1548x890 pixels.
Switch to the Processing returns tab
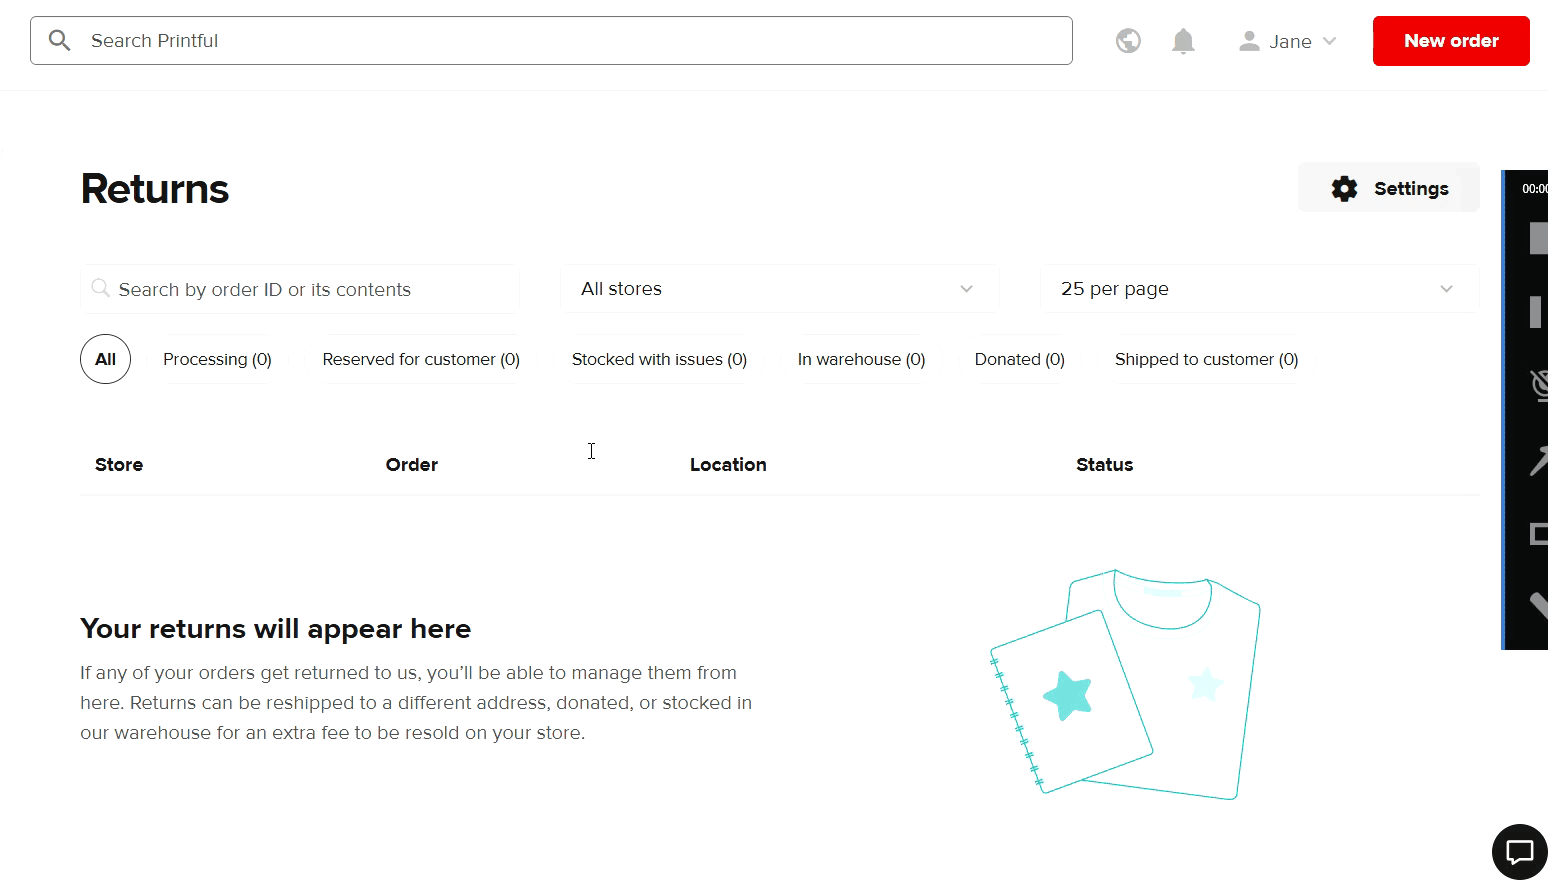tap(217, 359)
